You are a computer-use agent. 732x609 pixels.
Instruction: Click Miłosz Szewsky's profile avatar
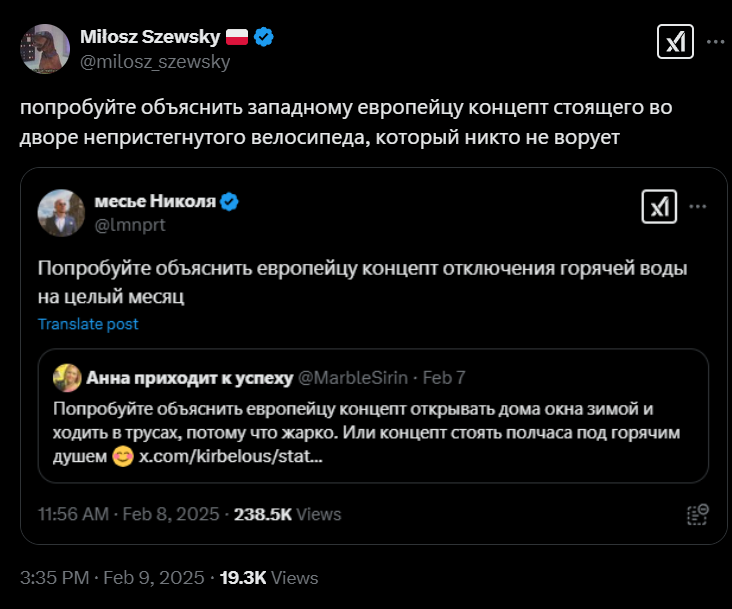42,48
